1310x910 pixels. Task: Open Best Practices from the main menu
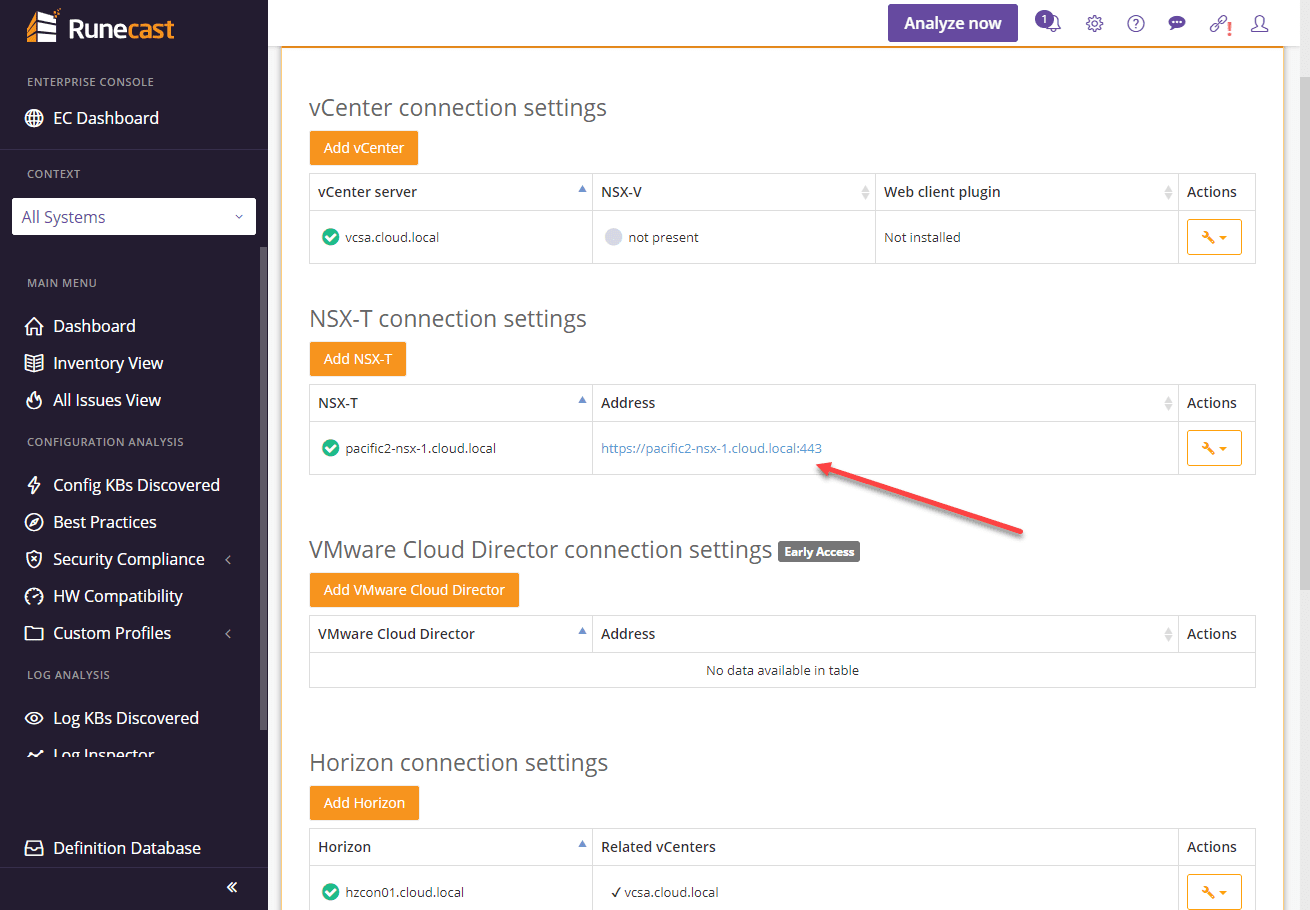pos(104,521)
